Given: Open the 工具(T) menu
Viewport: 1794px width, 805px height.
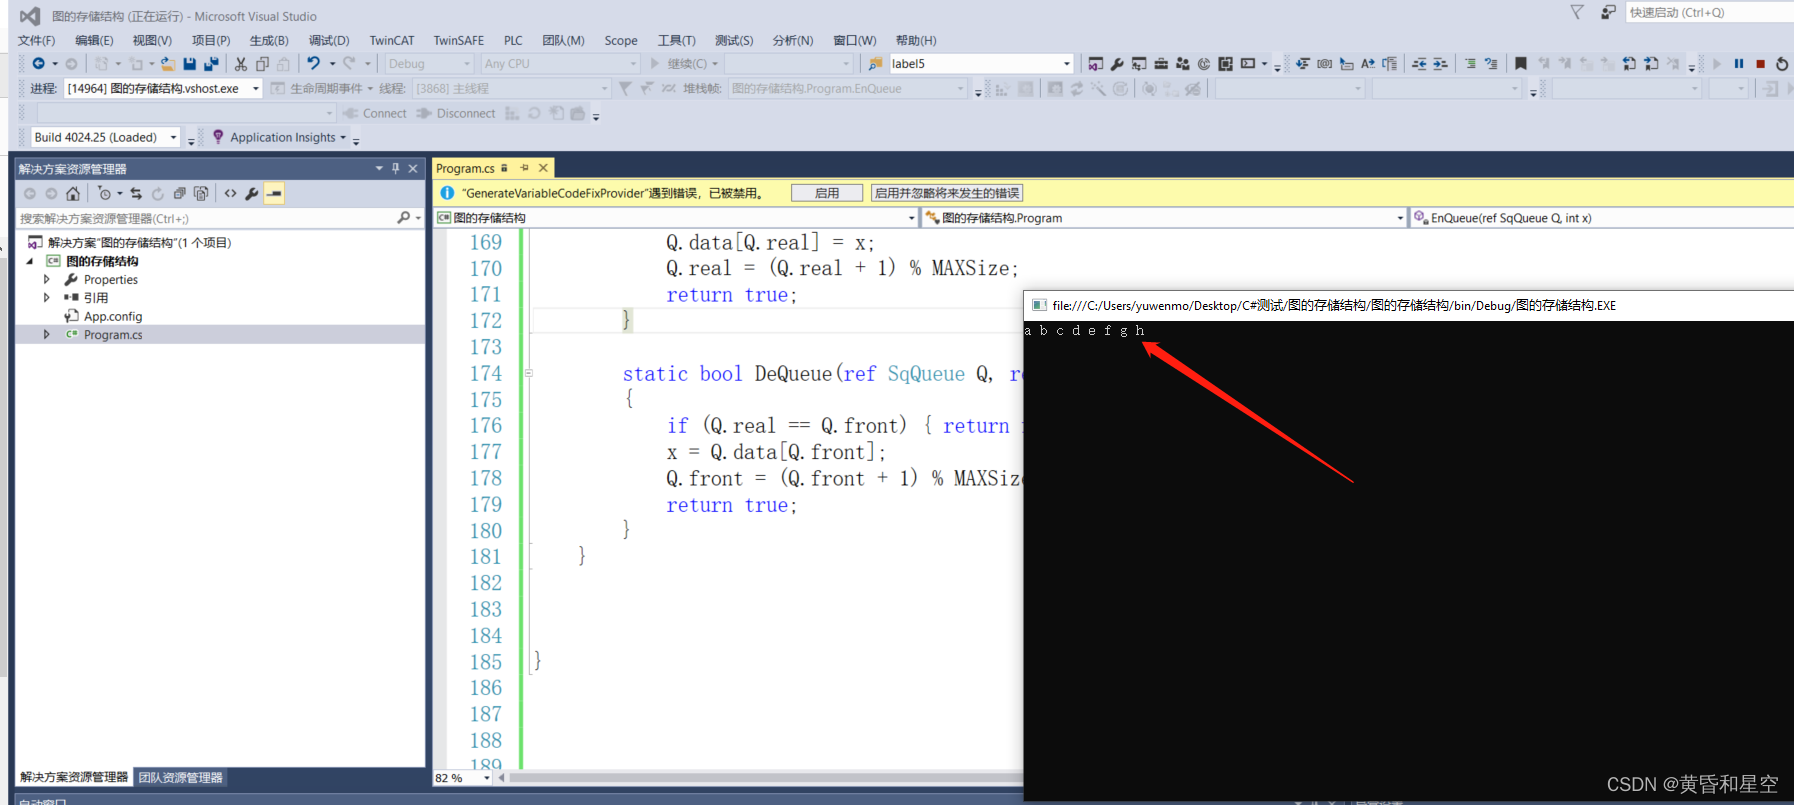Looking at the screenshot, I should pyautogui.click(x=676, y=40).
